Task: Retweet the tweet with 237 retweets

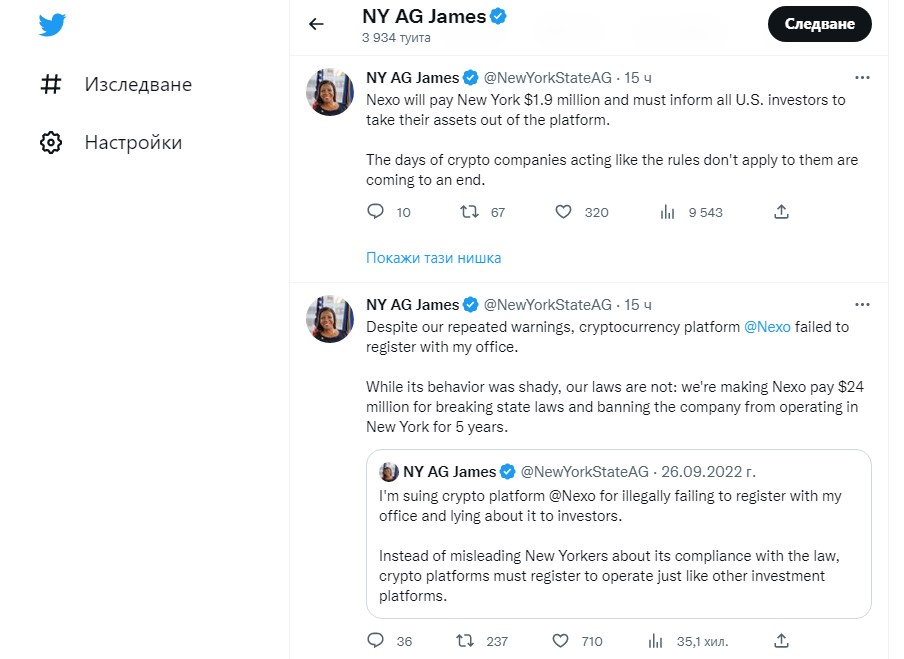Action: coord(465,641)
